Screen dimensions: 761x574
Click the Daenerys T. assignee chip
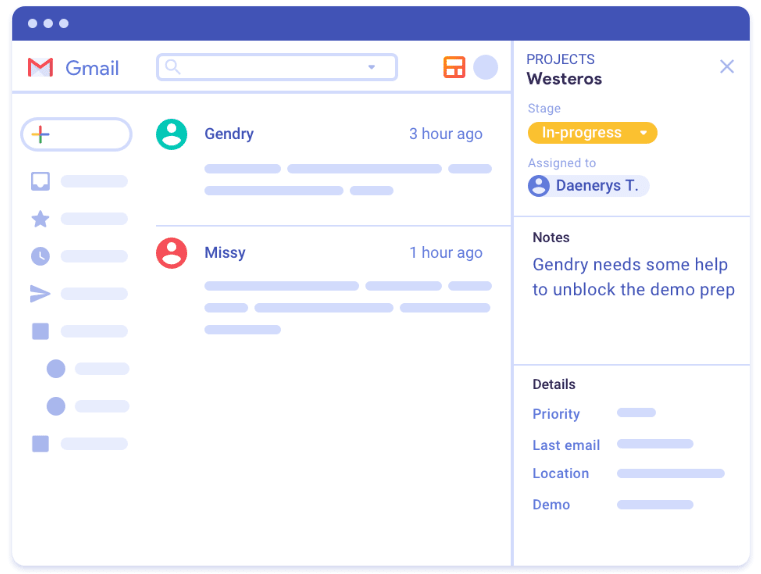588,186
